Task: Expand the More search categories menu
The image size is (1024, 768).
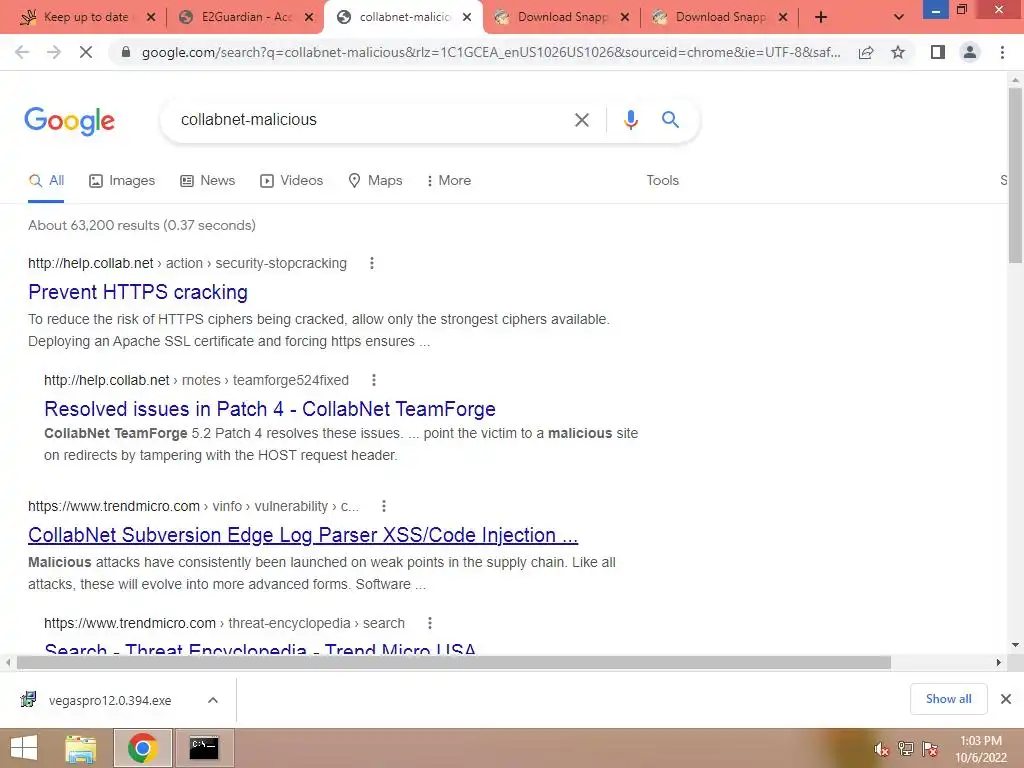Action: pos(449,181)
